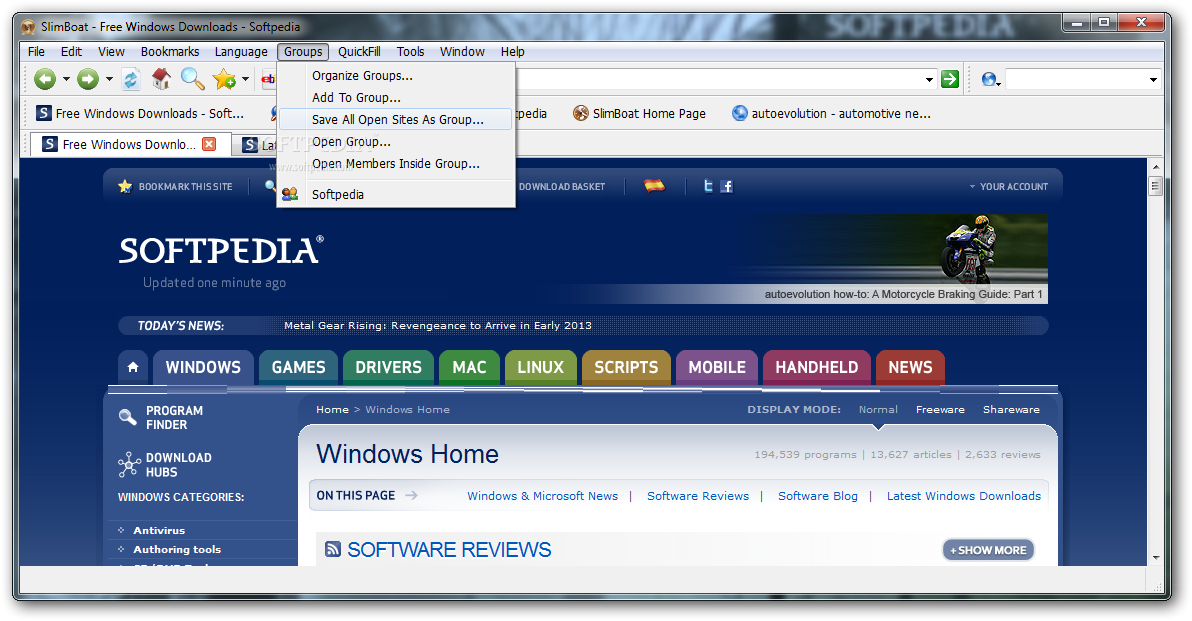Image resolution: width=1192 pixels, height=621 pixels.
Task: Open the LINUX category tab
Action: pyautogui.click(x=541, y=367)
